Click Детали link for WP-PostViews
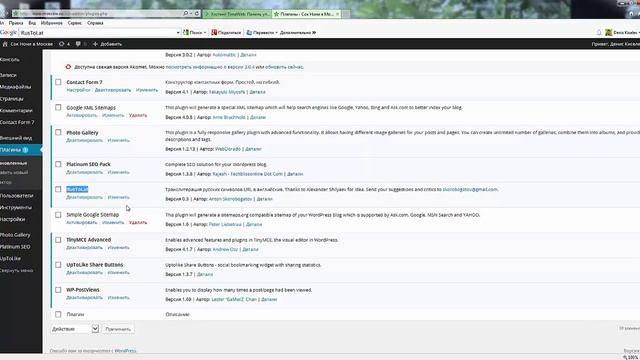This screenshot has height=360, width=640. pyautogui.click(x=269, y=300)
